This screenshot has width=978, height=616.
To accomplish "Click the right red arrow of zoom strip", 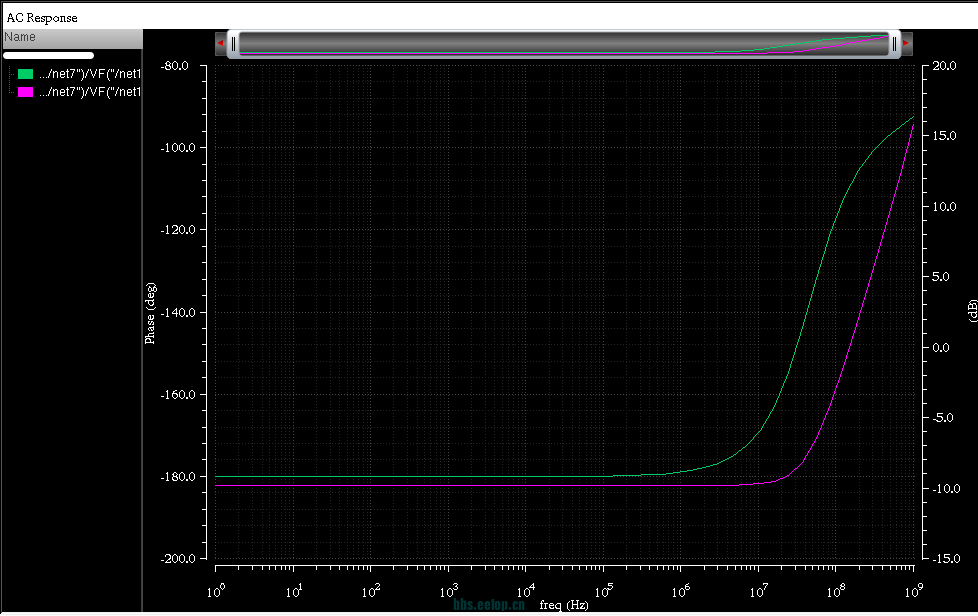I will click(x=906, y=44).
